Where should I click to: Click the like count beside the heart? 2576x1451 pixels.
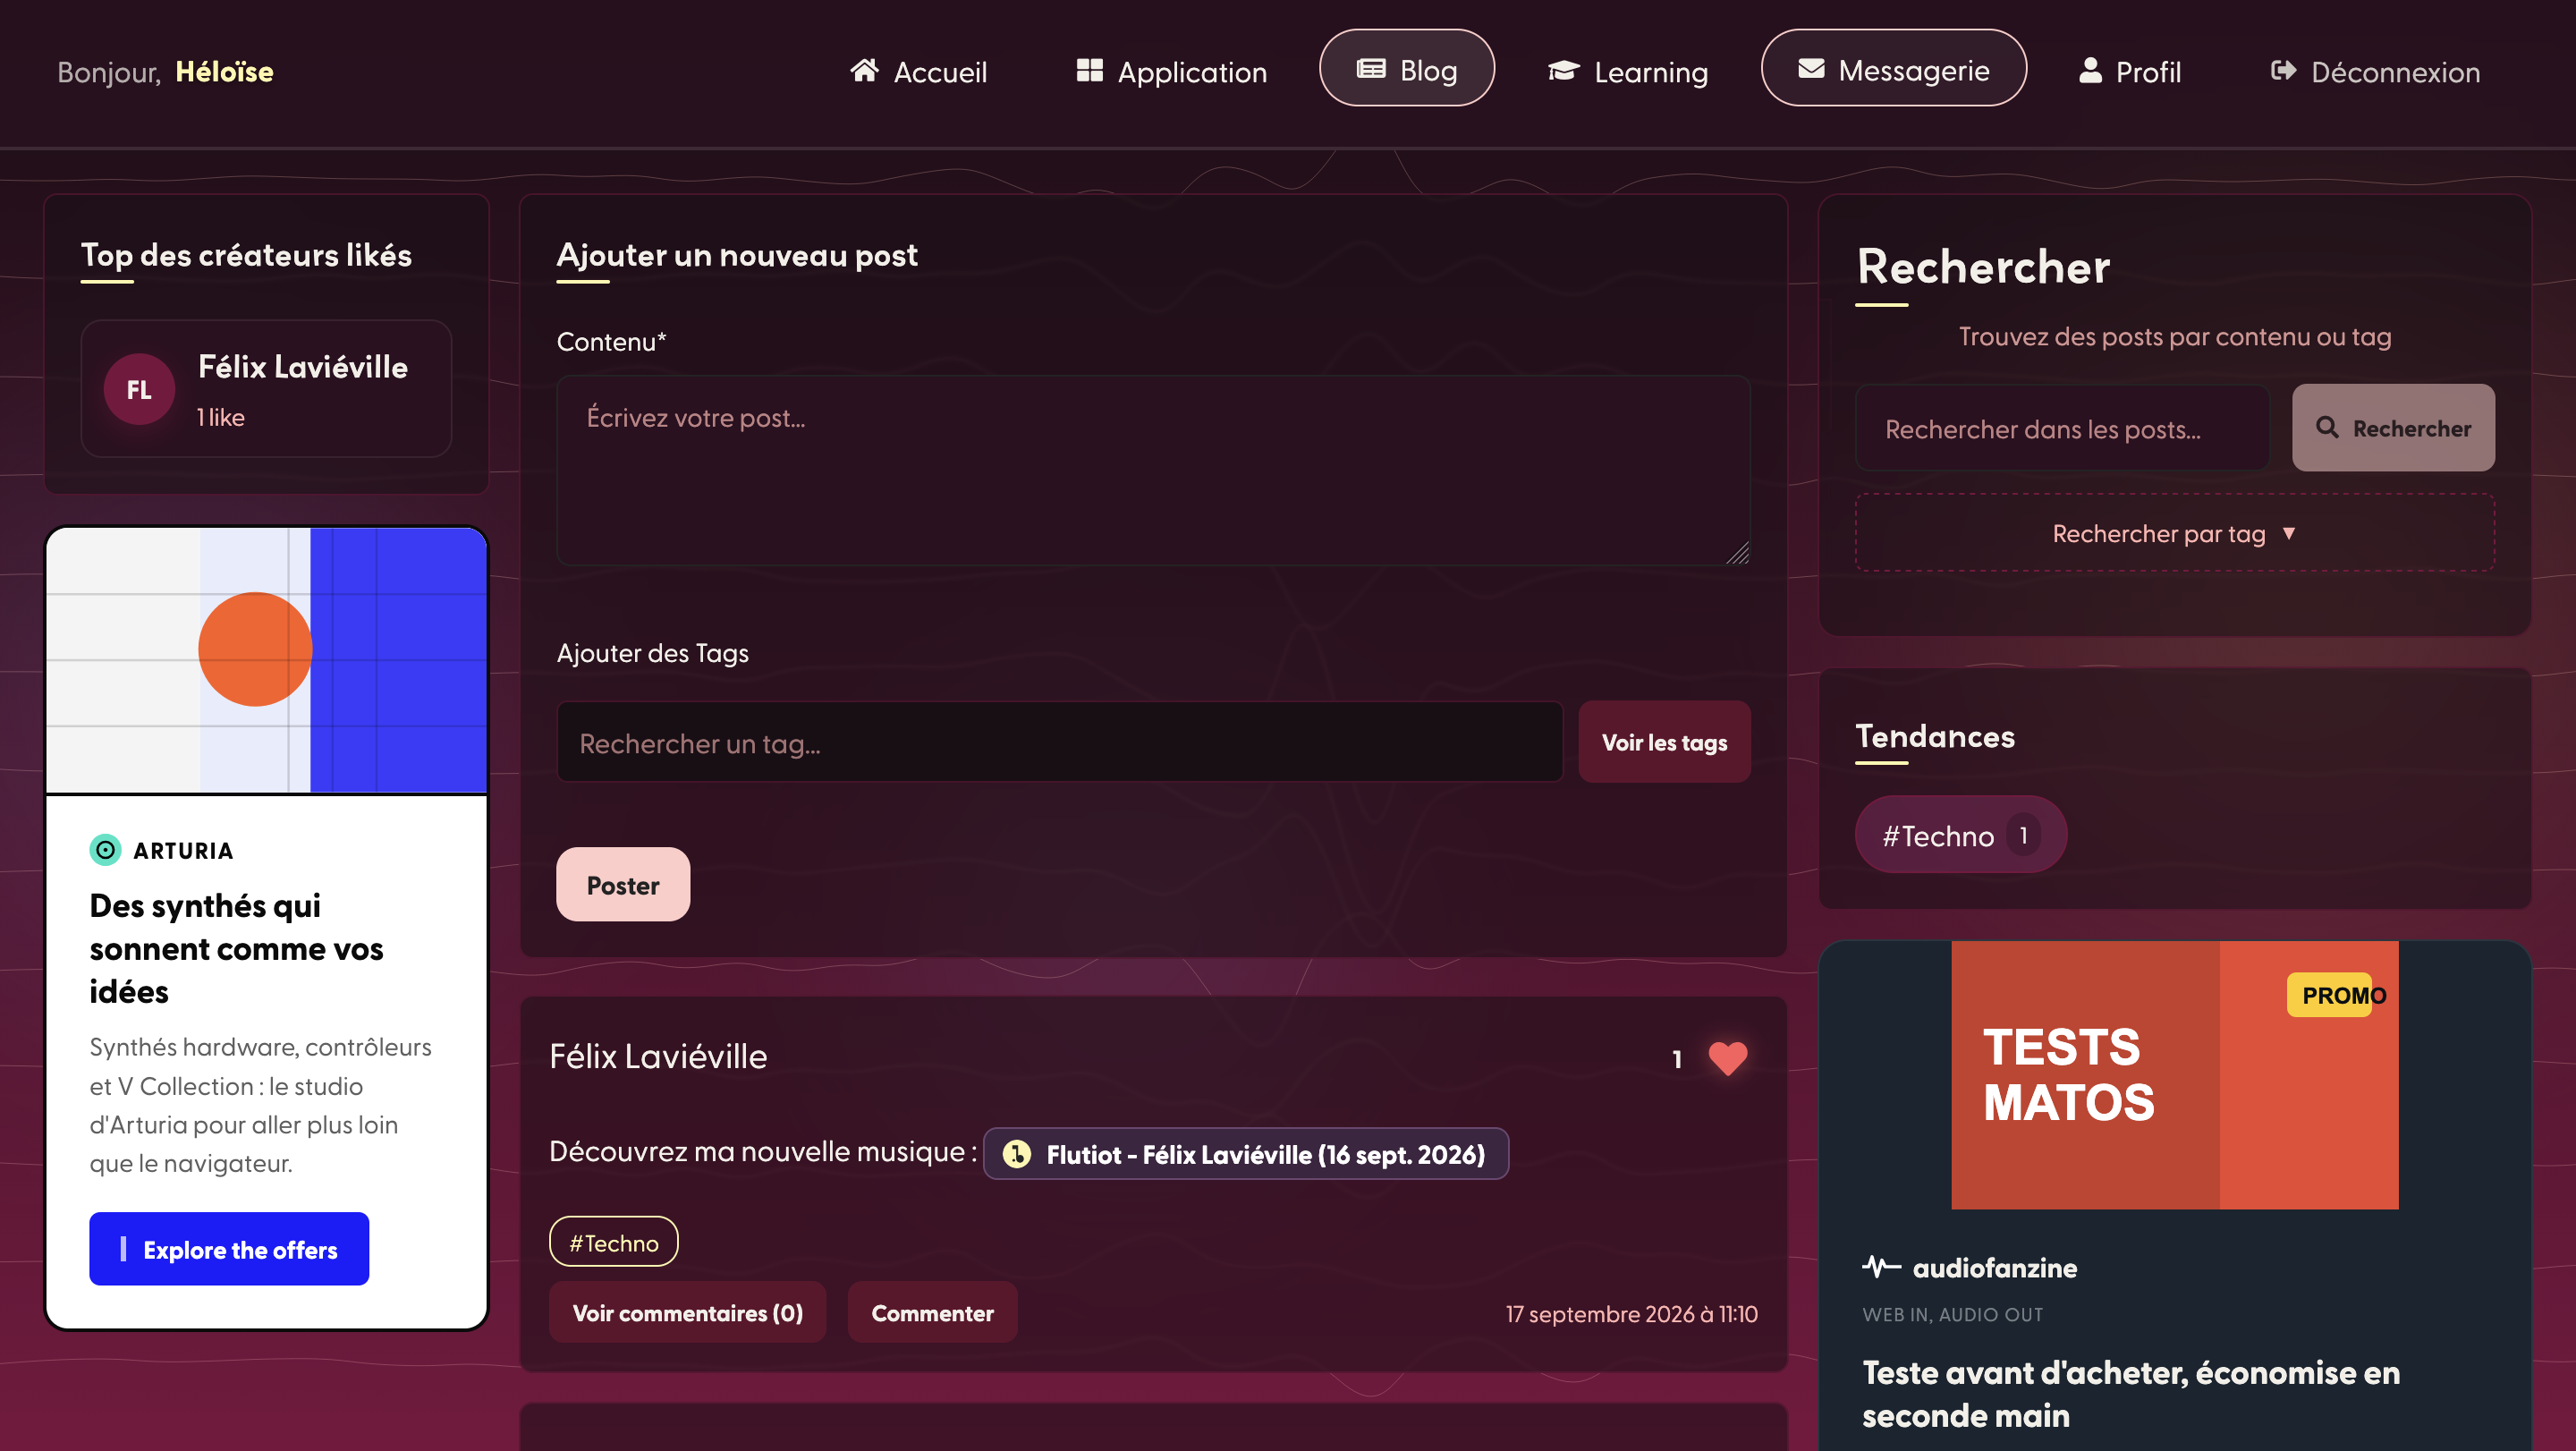tap(1677, 1059)
